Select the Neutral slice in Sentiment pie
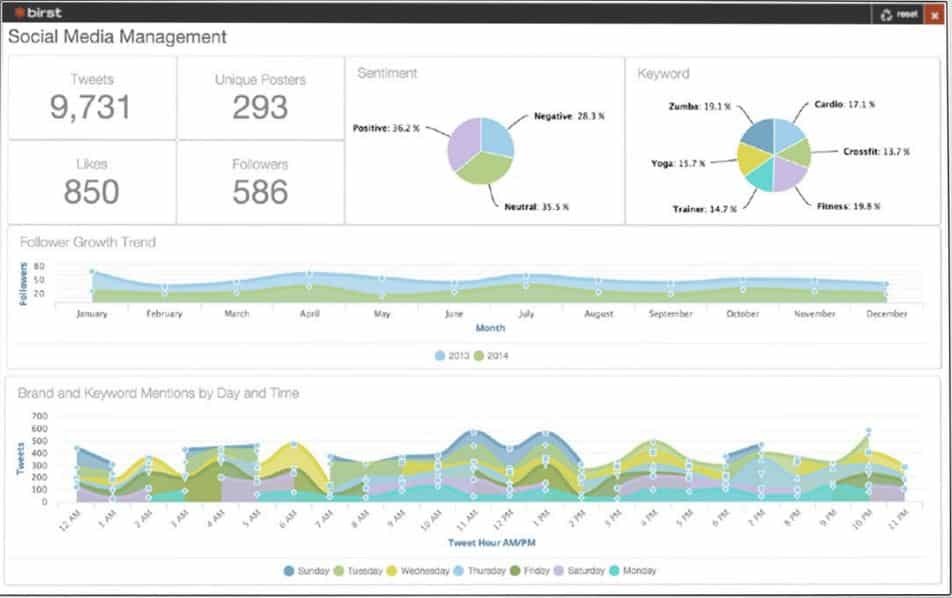This screenshot has height=598, width=952. click(484, 168)
